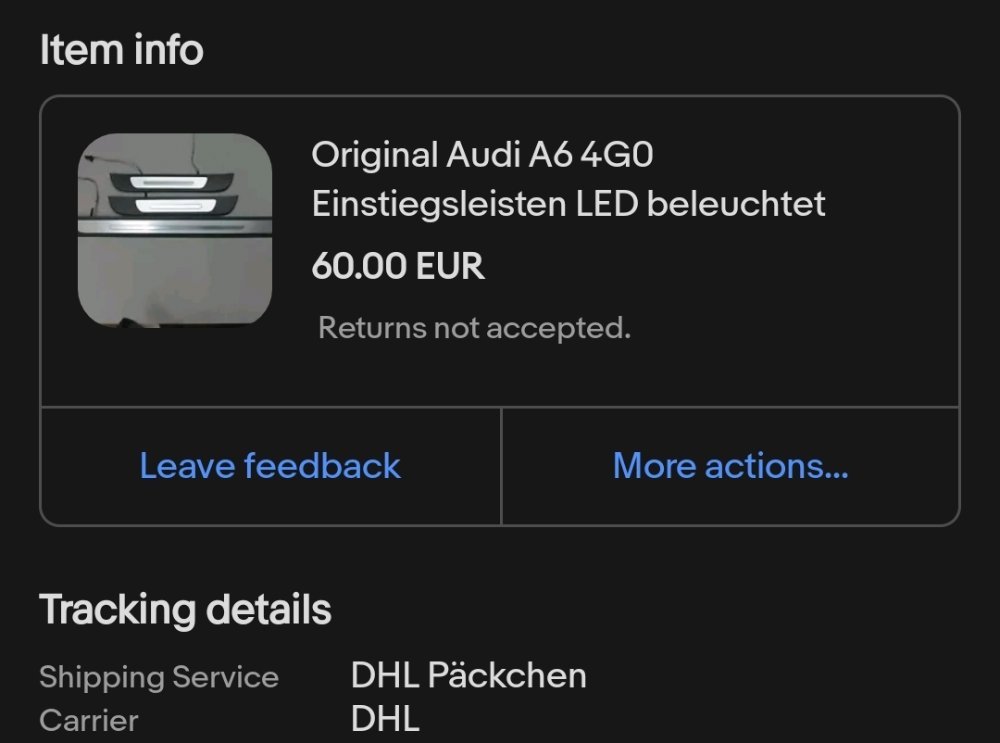Open the More actions... menu

pyautogui.click(x=730, y=466)
